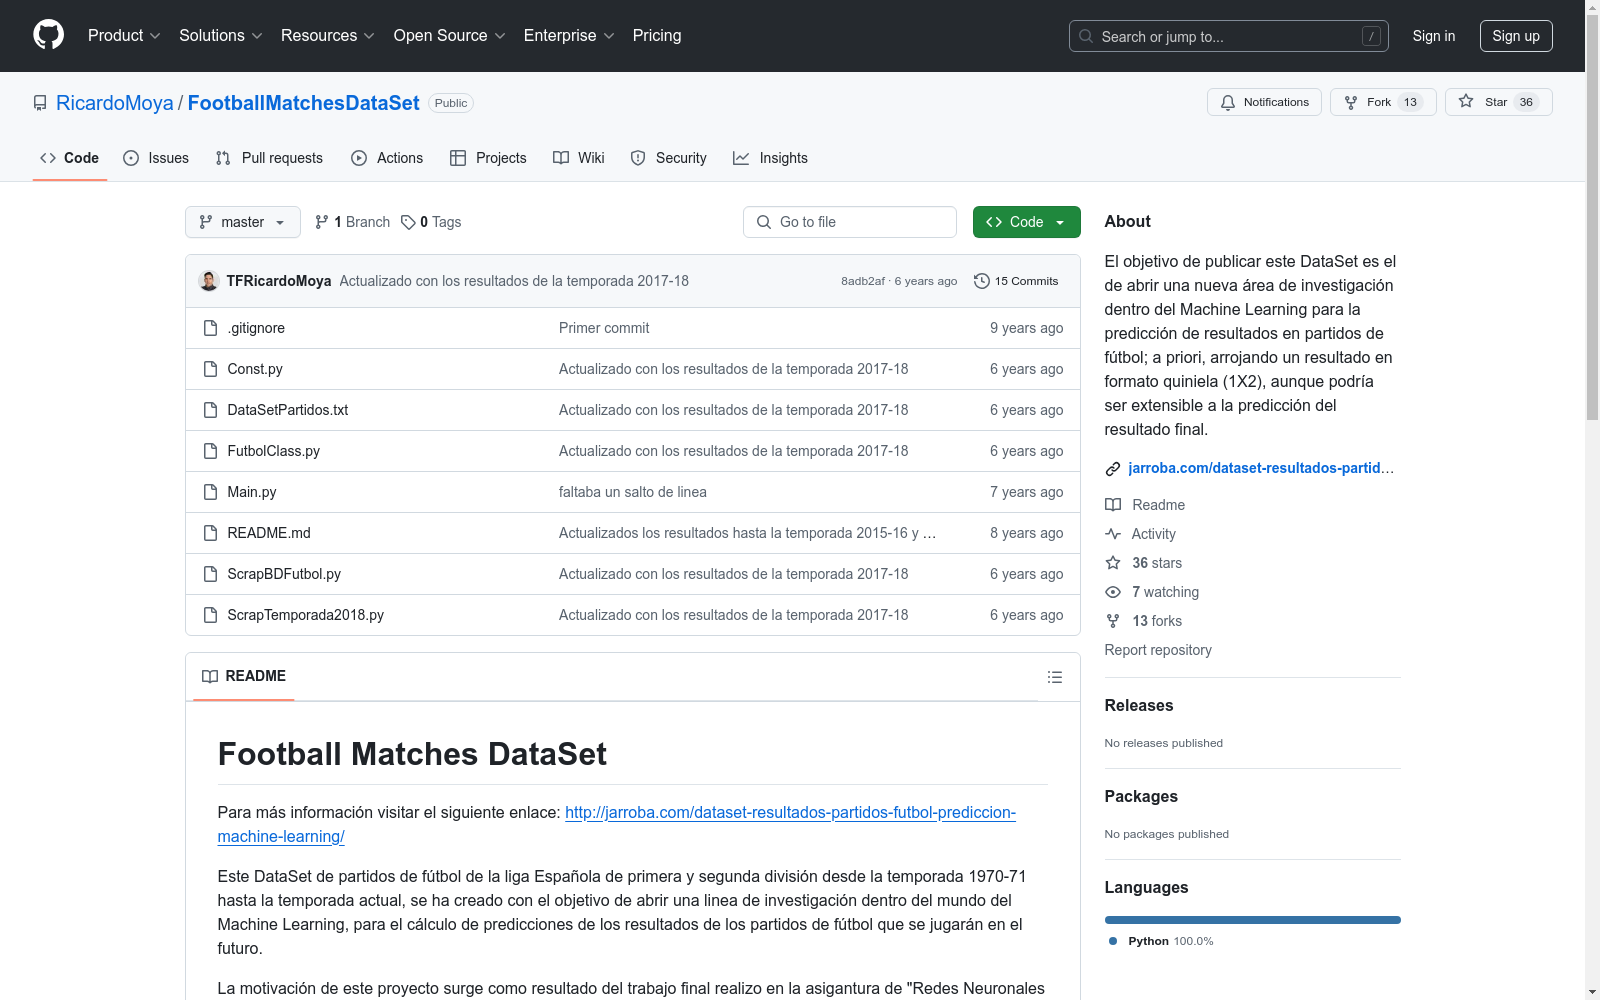Click the Search or jump to field

[x=1229, y=36]
